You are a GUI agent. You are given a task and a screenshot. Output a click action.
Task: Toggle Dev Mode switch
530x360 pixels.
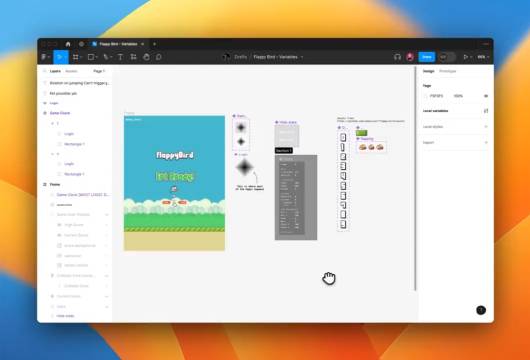(x=447, y=57)
